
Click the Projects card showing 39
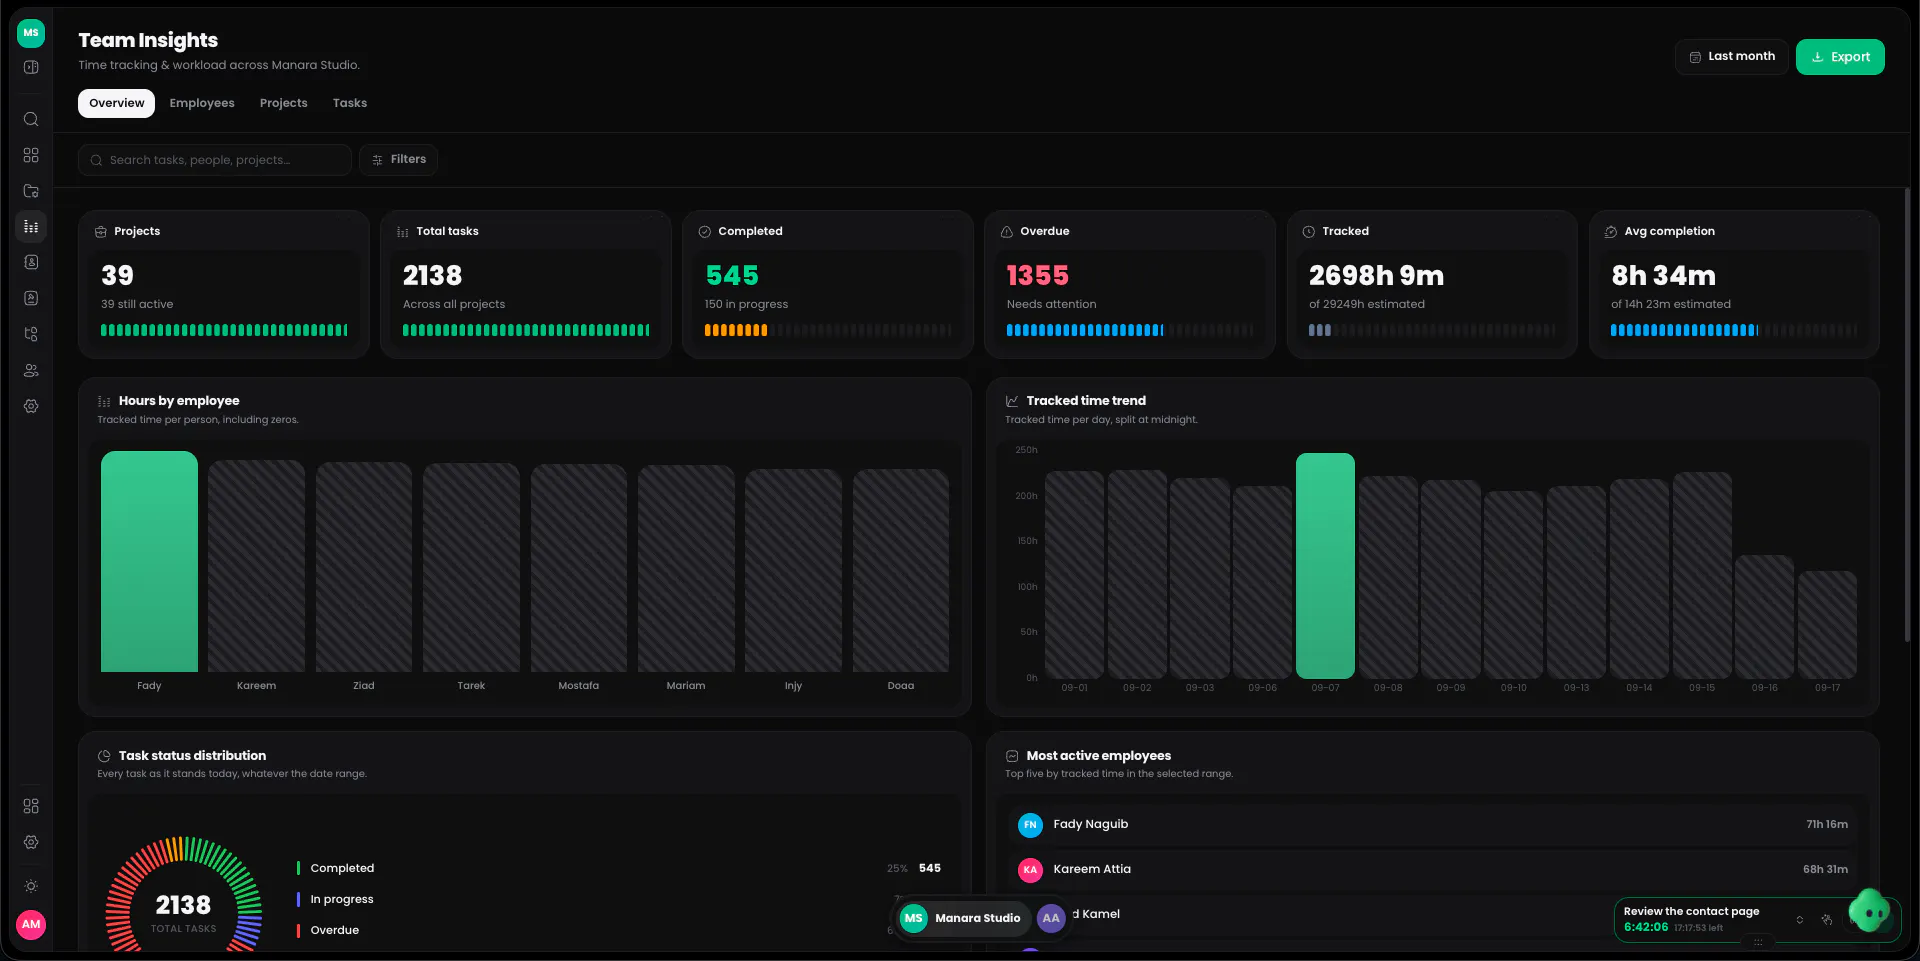(223, 284)
